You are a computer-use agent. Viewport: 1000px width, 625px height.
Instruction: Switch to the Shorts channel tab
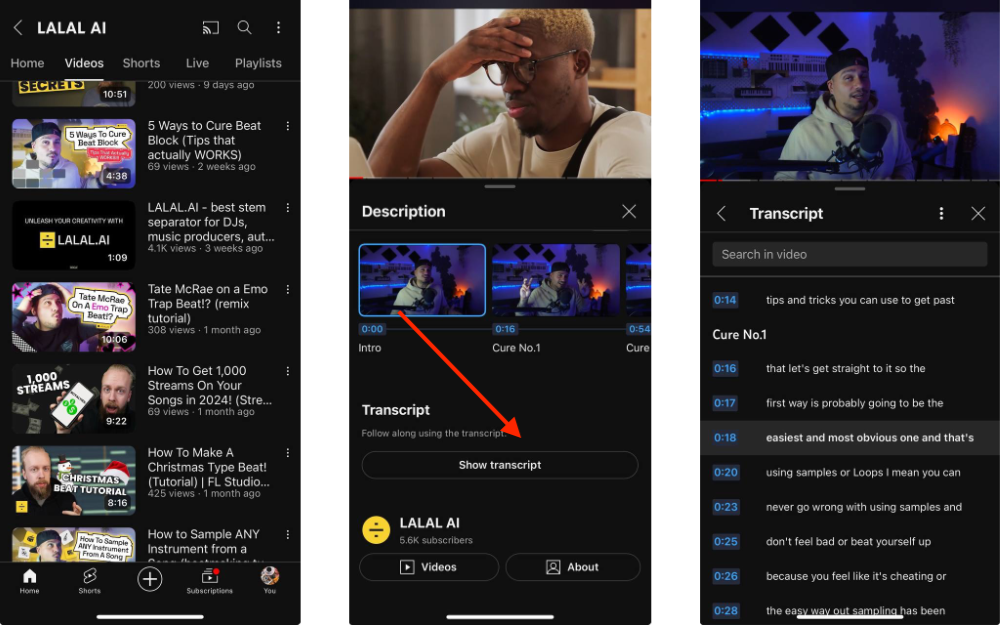(x=141, y=63)
